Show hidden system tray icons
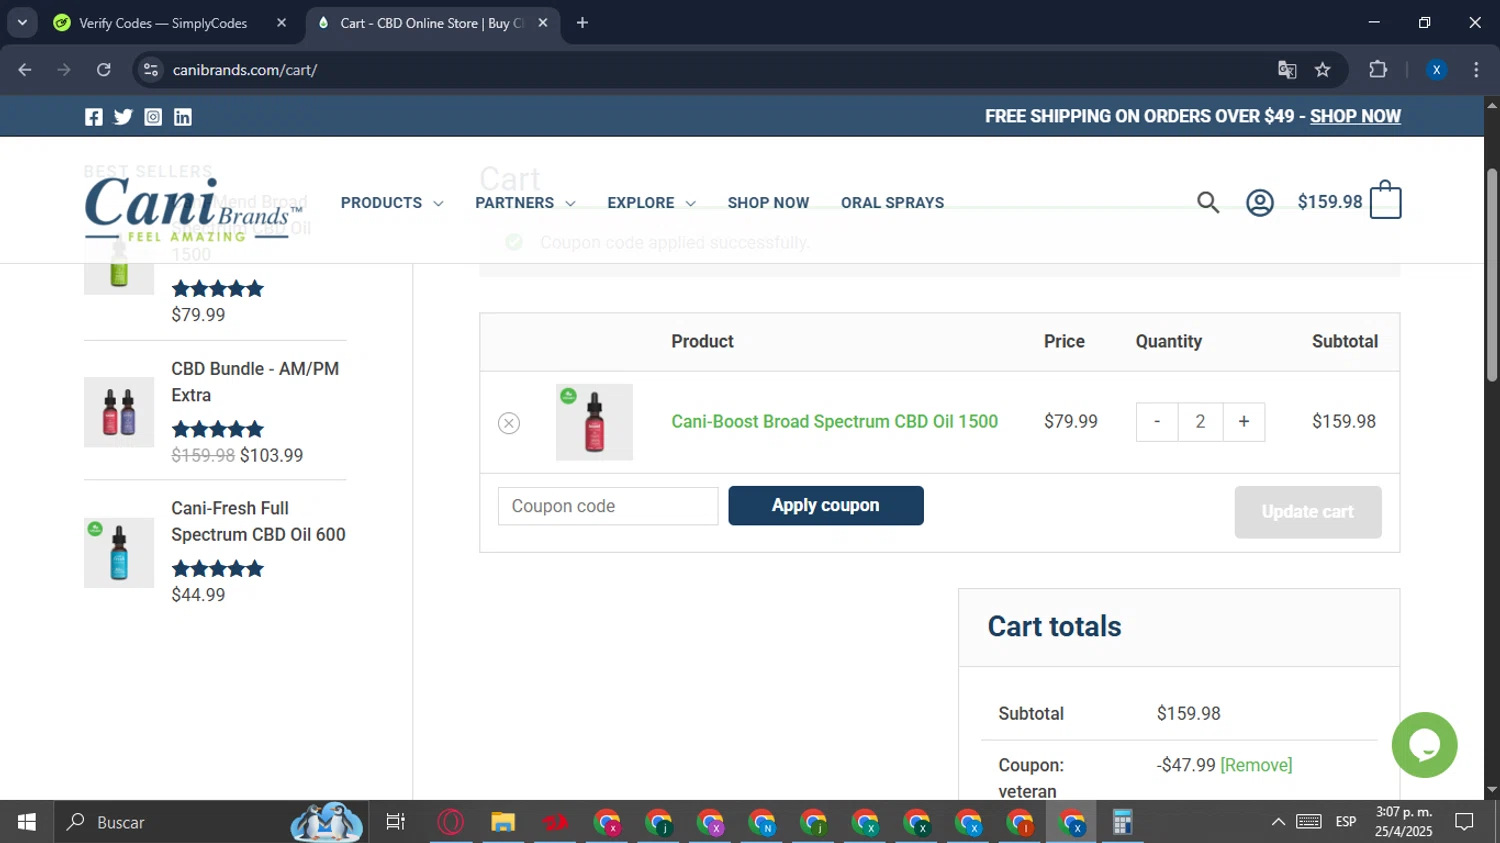This screenshot has width=1500, height=843. point(1278,822)
